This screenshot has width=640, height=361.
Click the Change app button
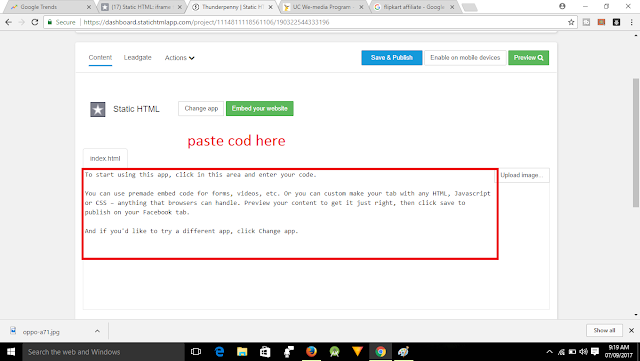coord(201,109)
